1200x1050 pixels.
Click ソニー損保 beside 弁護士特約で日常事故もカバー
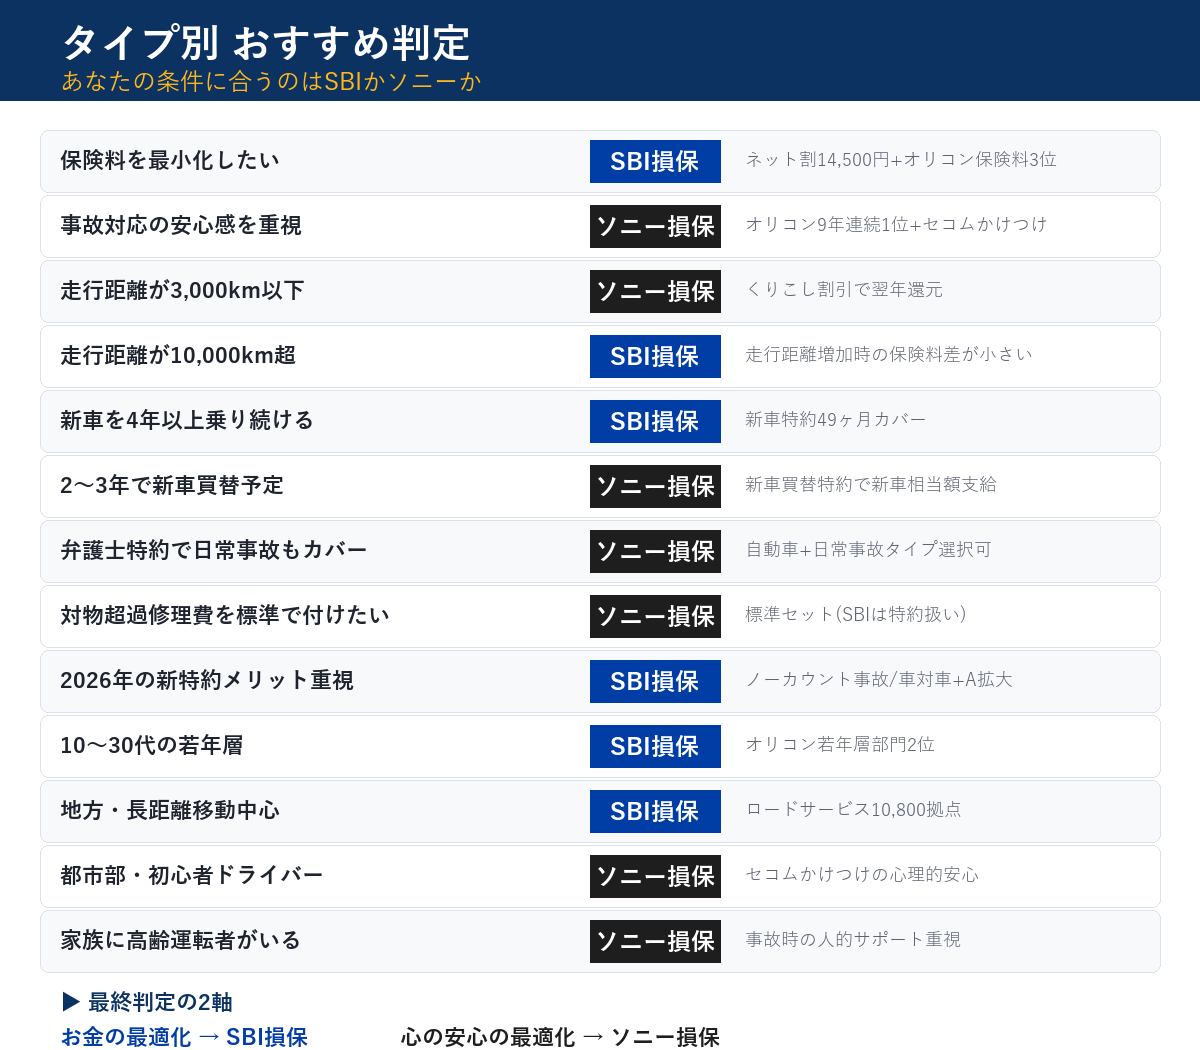[x=655, y=551]
